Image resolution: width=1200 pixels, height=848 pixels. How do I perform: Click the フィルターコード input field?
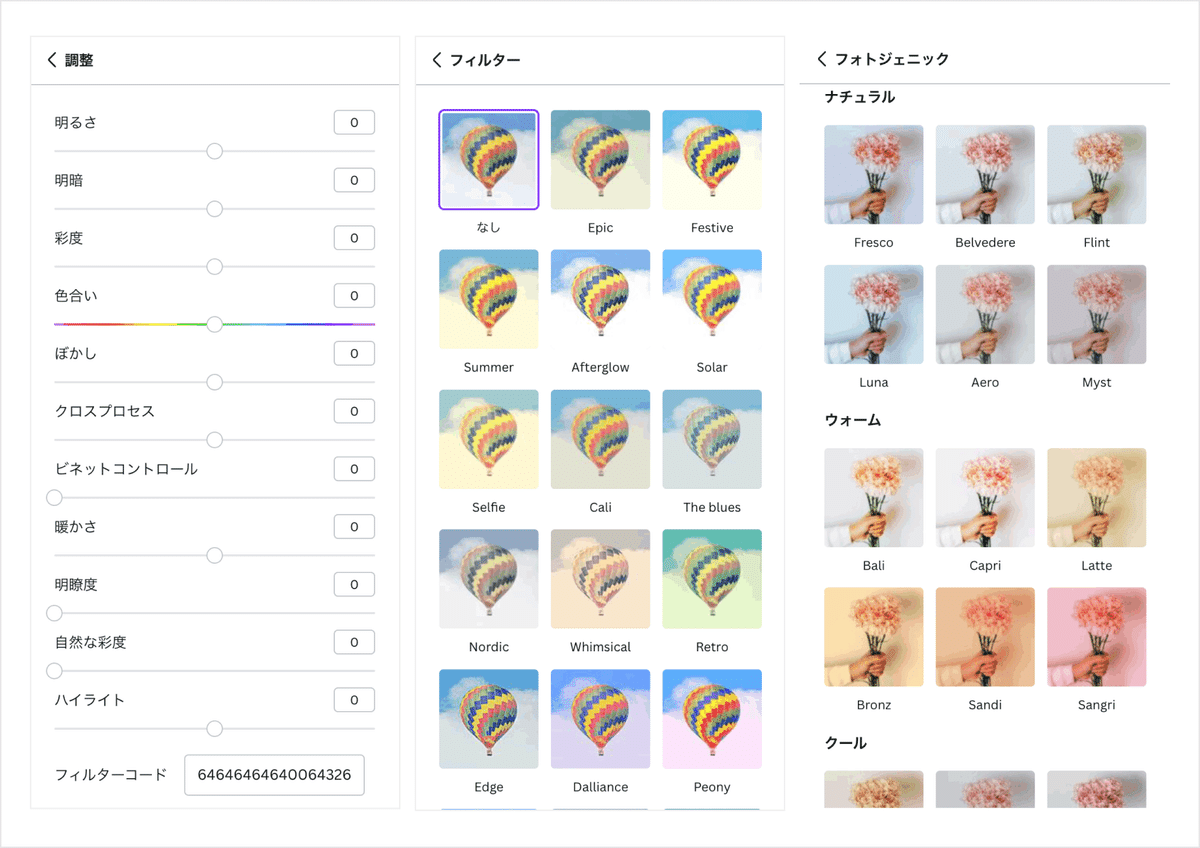[274, 775]
